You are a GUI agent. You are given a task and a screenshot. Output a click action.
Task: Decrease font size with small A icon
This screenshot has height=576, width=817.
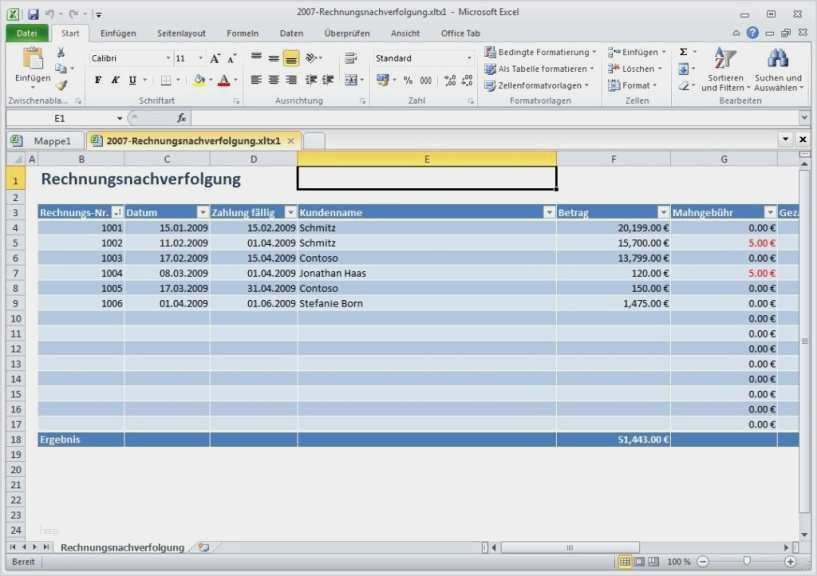tap(231, 58)
